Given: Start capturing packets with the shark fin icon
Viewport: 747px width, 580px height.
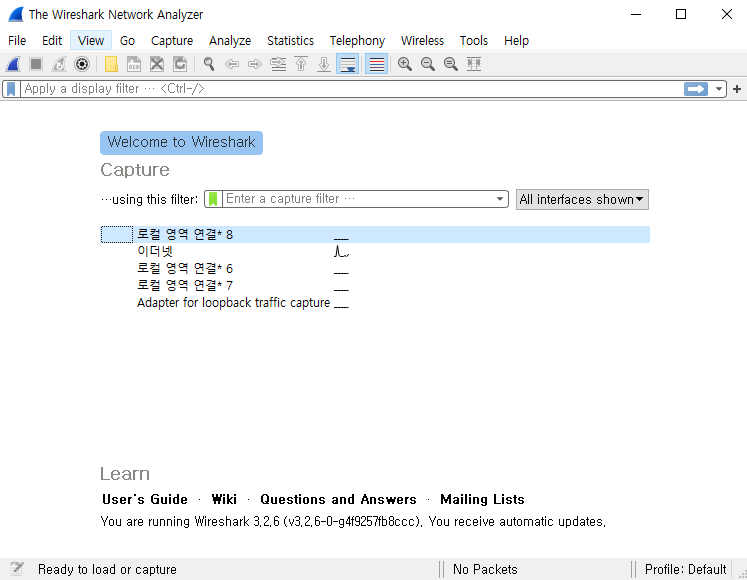Looking at the screenshot, I should click(x=13, y=64).
